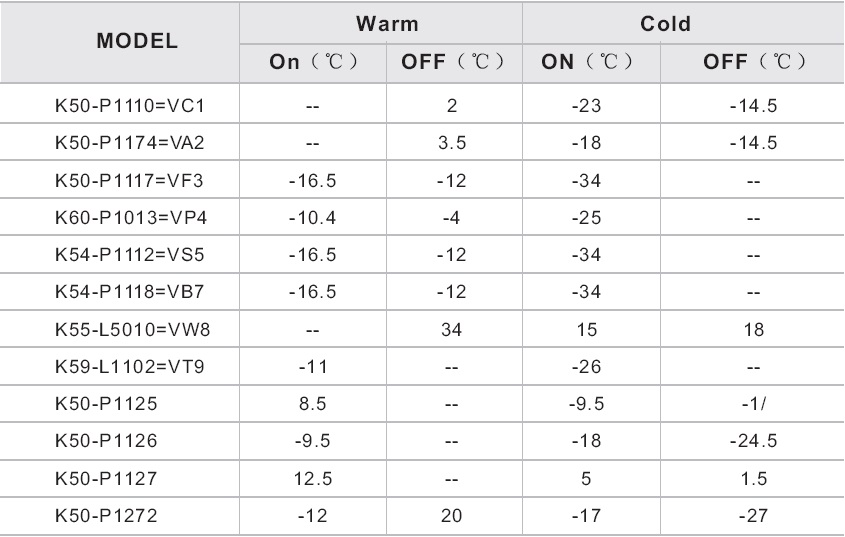Click the Warm On (℃) subheader
The width and height of the screenshot is (845, 537).
[x=313, y=61]
